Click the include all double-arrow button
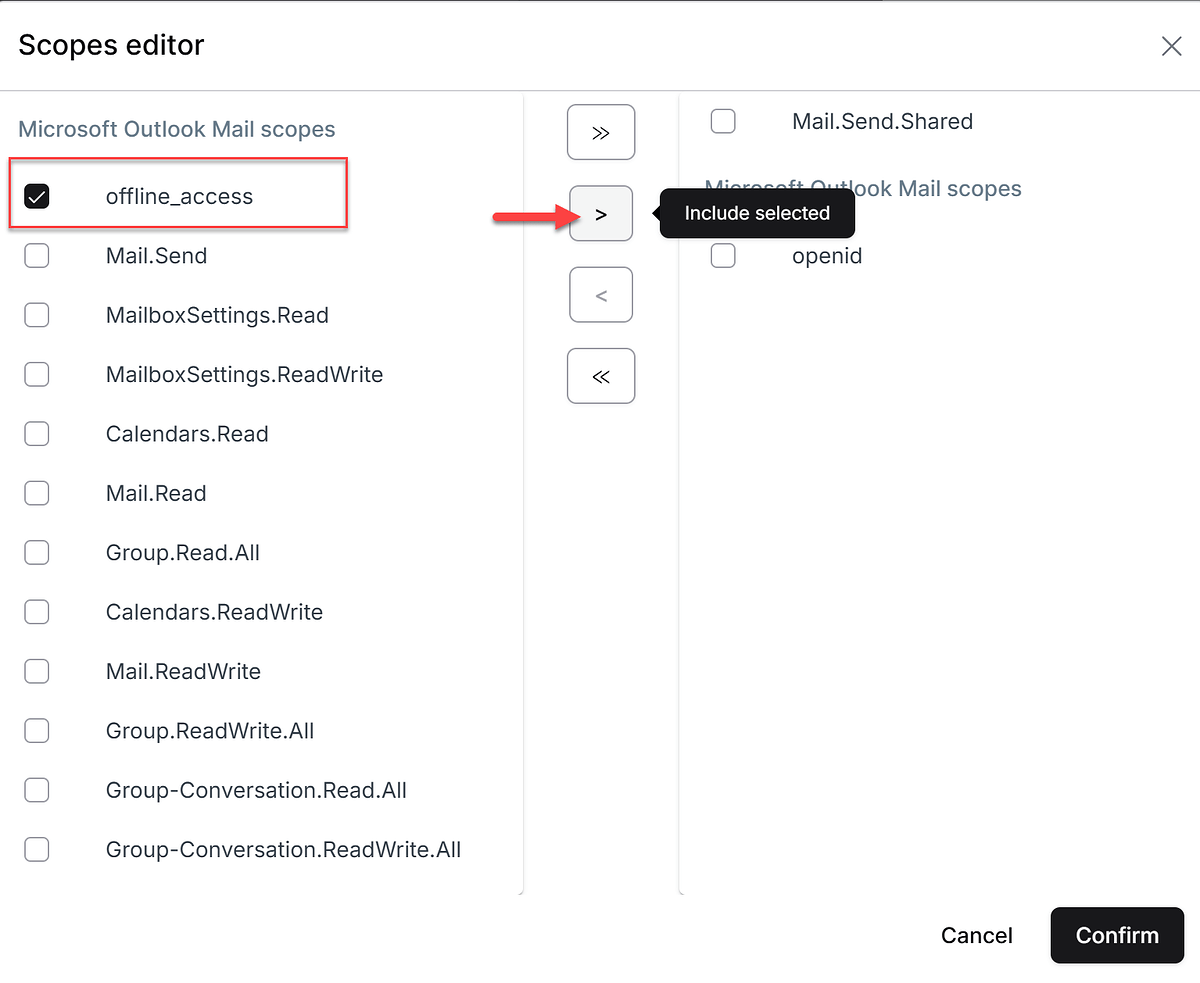Screen dimensions: 1200x983 [x=601, y=132]
